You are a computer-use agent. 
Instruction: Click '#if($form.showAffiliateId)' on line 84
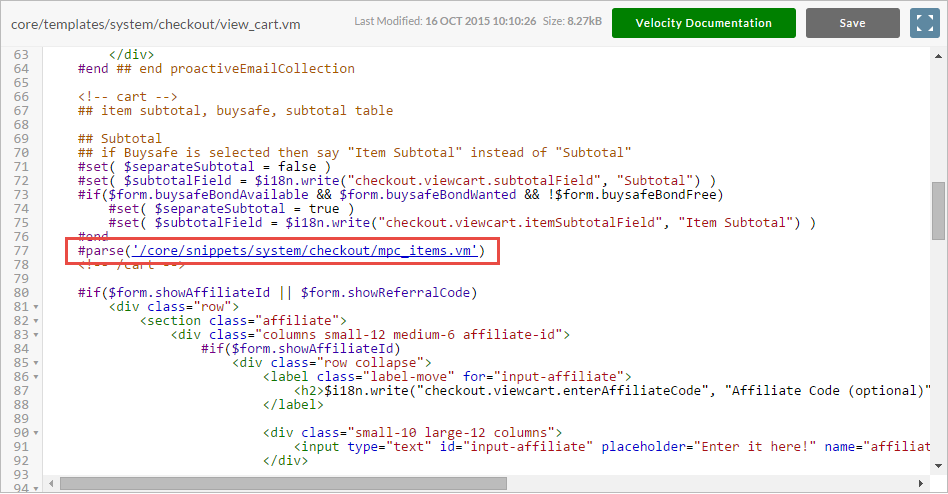tap(301, 349)
